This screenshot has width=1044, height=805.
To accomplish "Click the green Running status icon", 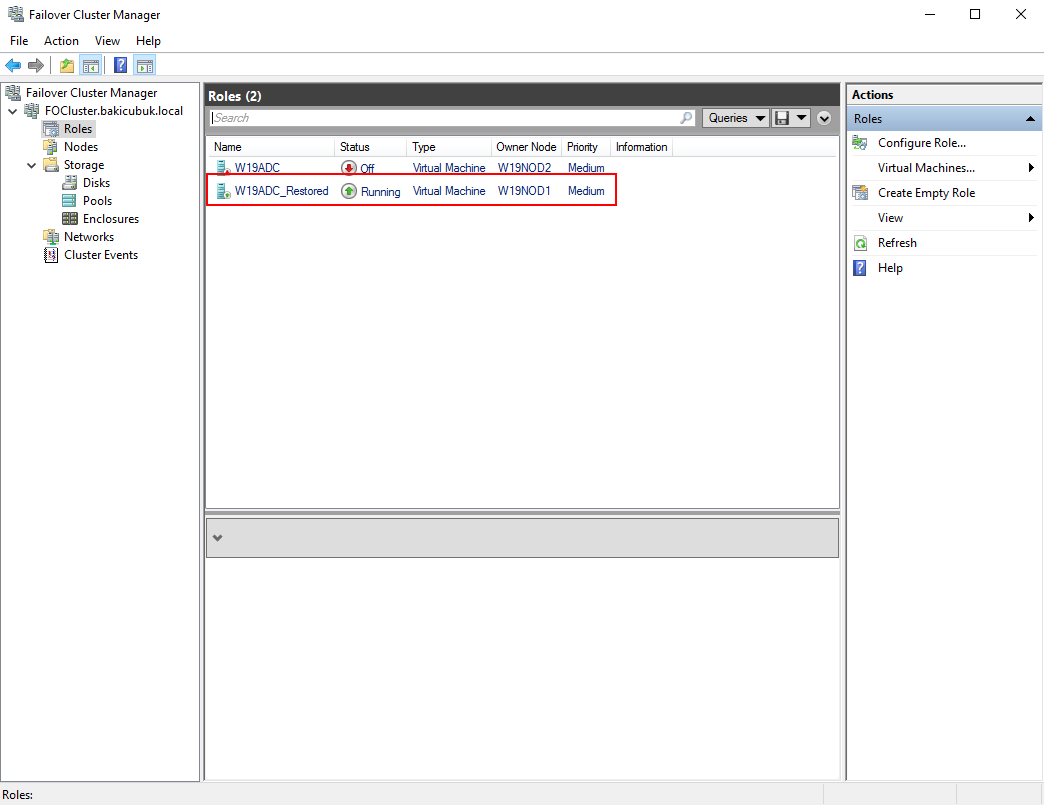I will pyautogui.click(x=349, y=191).
